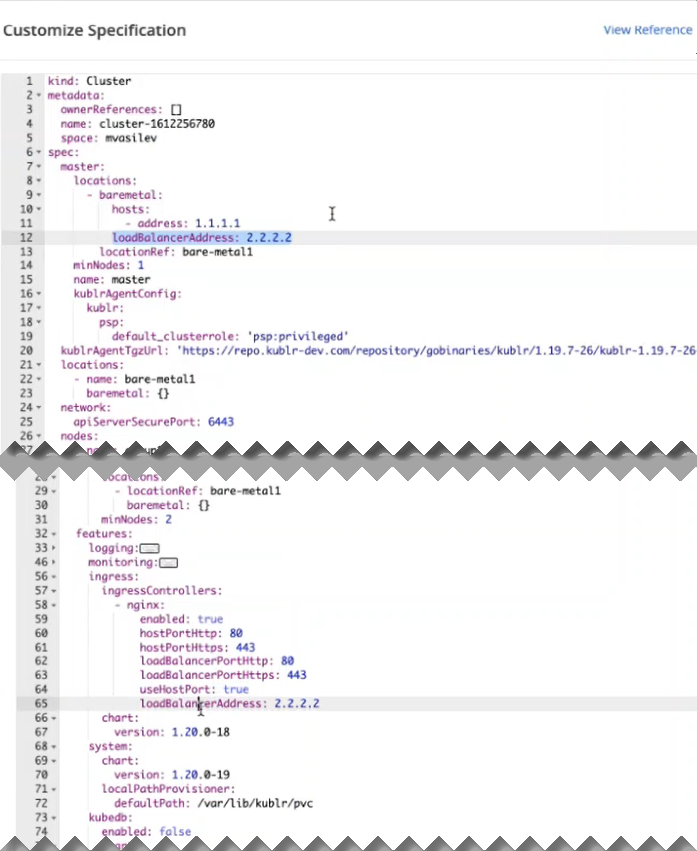Click the apiServerSecurePort value 6443
The height and width of the screenshot is (851, 697).
pos(221,422)
